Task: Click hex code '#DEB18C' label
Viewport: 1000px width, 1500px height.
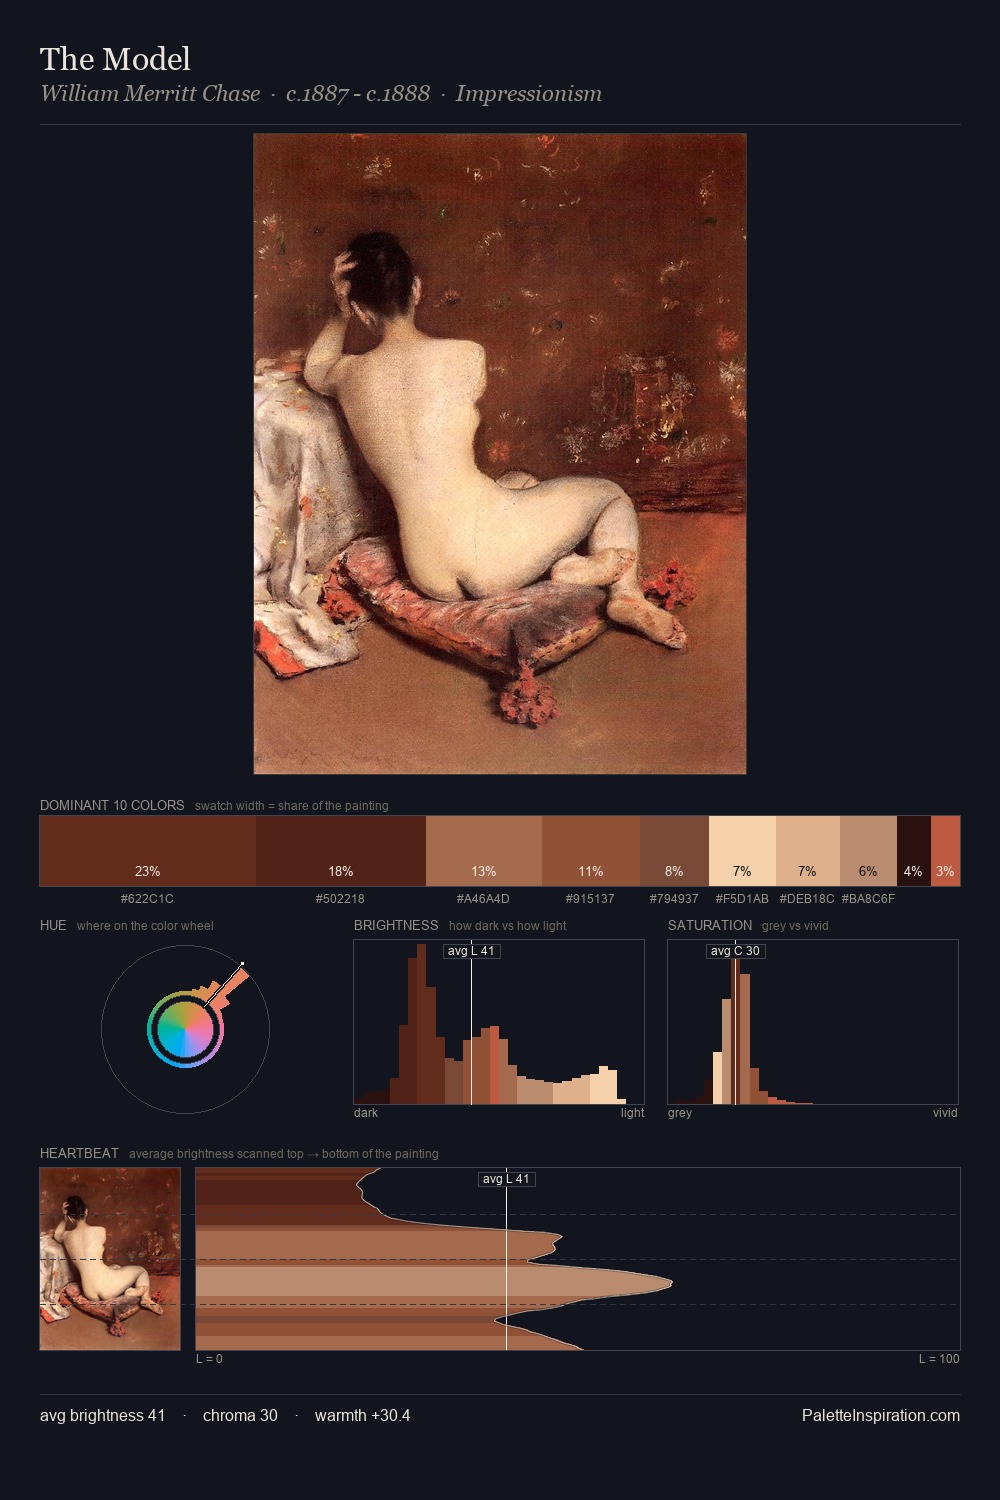Action: coord(807,899)
